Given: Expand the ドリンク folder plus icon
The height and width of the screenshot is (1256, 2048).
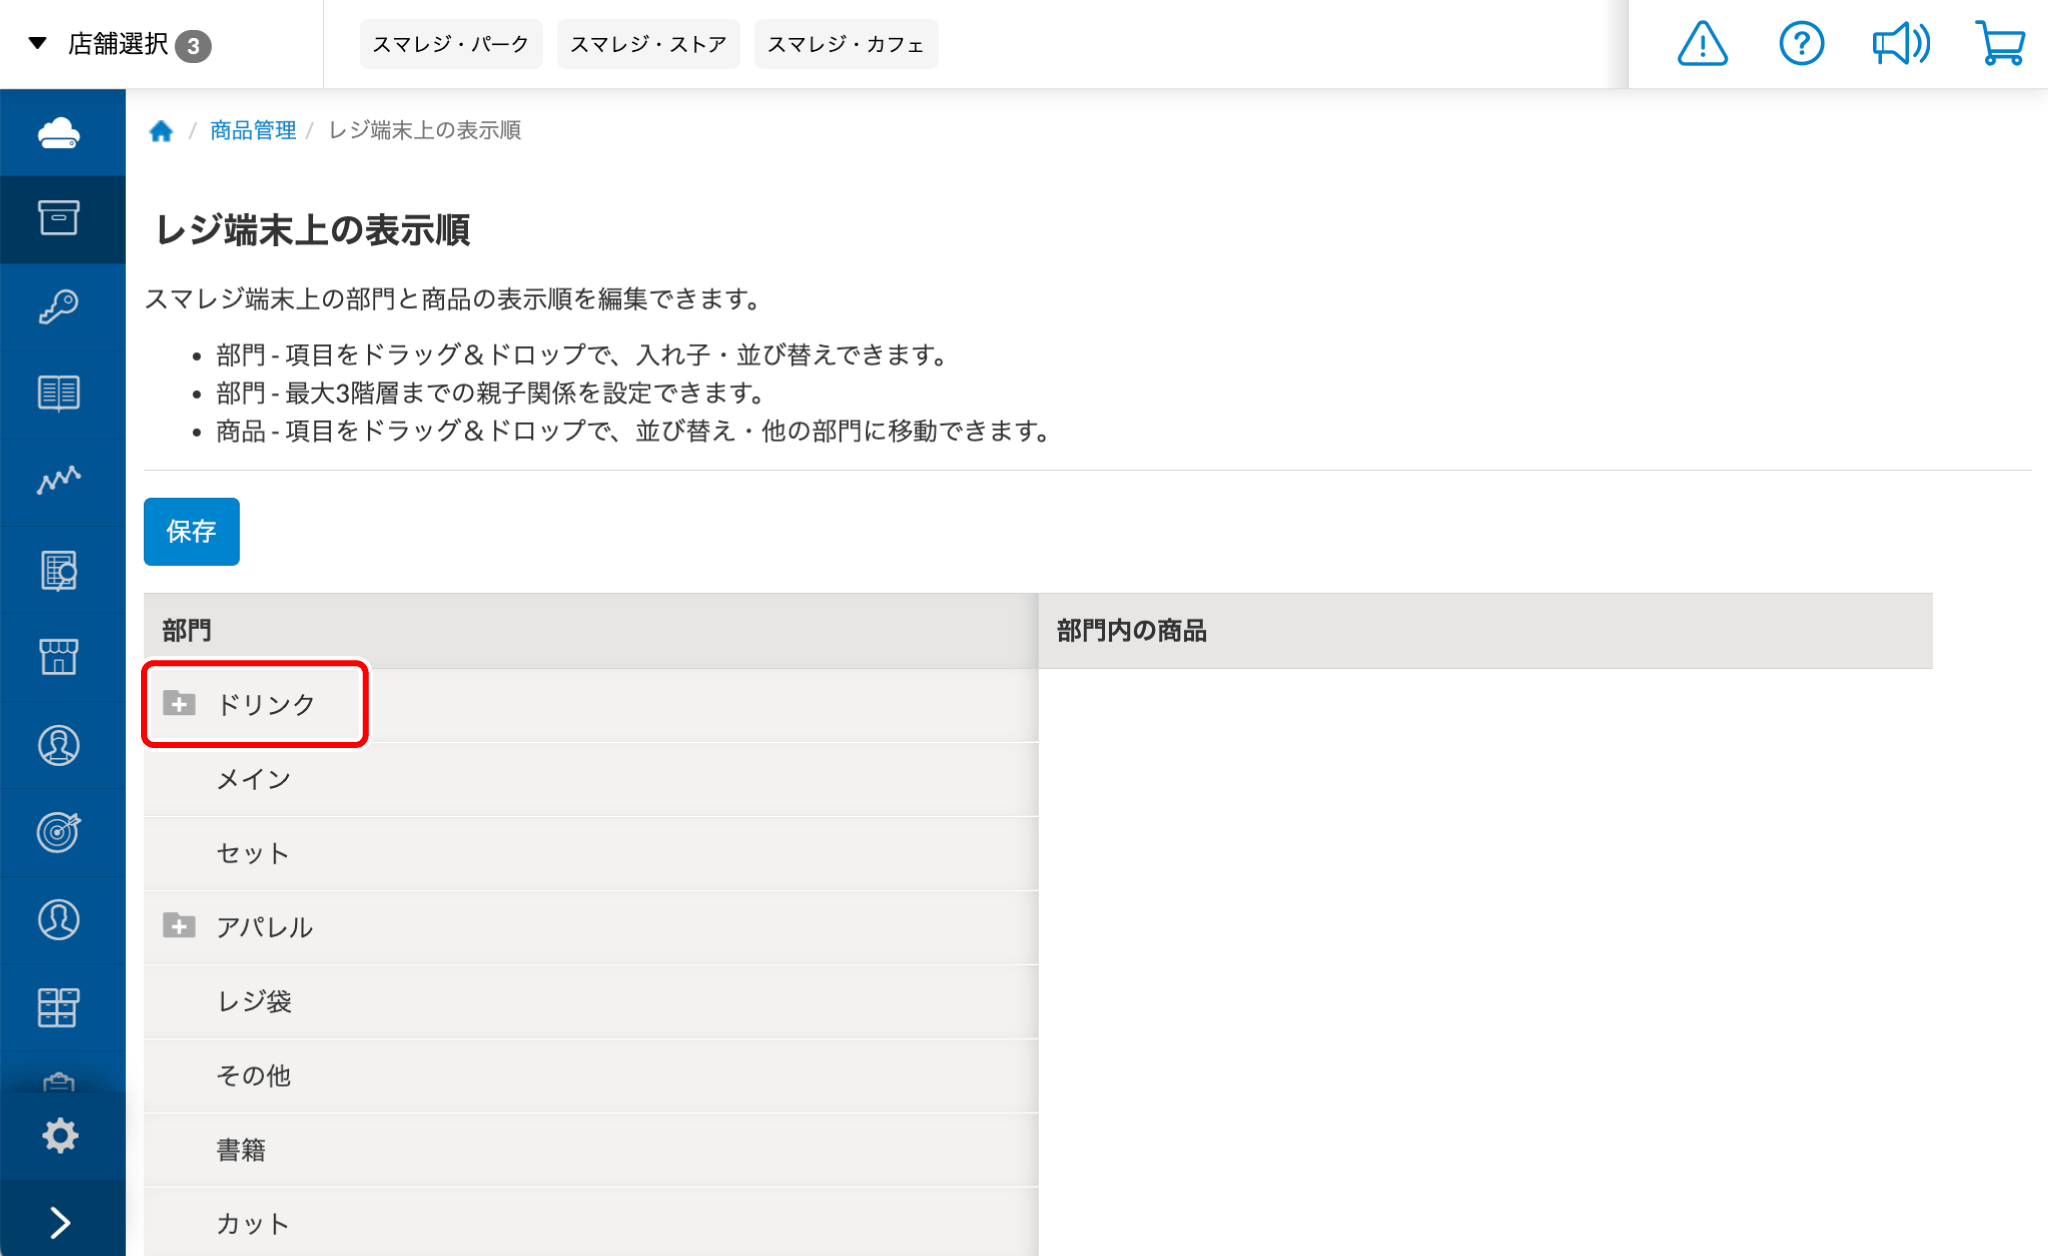Looking at the screenshot, I should (179, 703).
